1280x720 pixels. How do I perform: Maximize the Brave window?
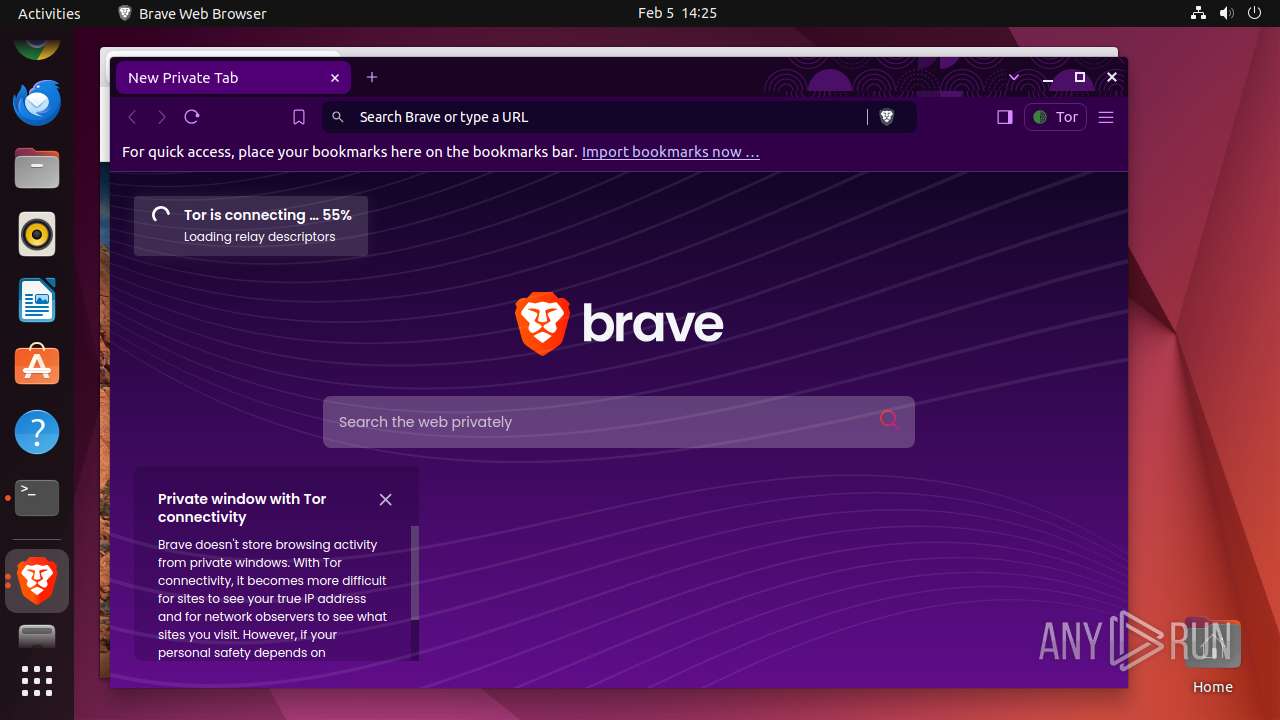coord(1079,77)
